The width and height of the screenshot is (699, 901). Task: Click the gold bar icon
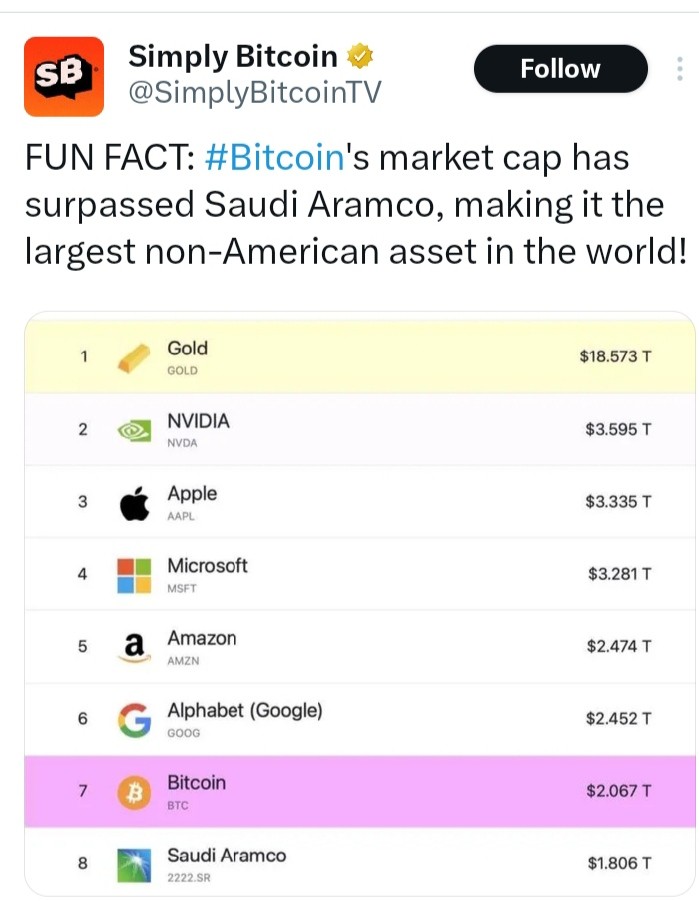coord(134,357)
